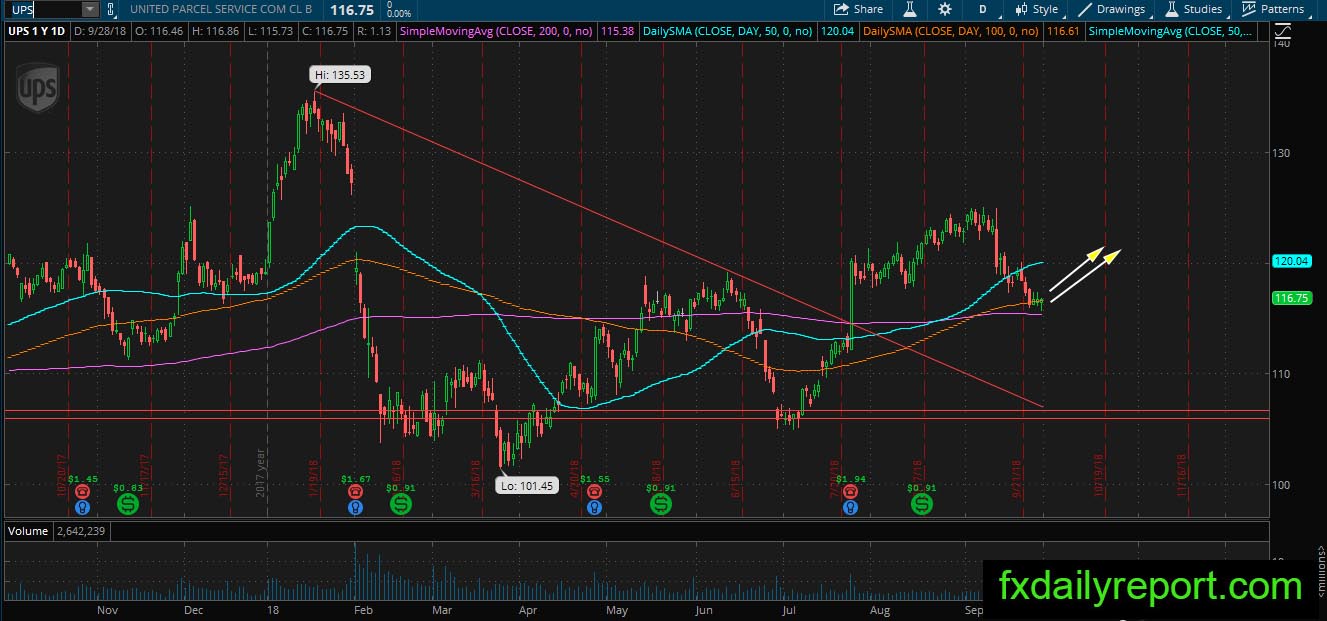Viewport: 1327px width, 621px height.
Task: Click the 12/15/17 expiration date marker
Action: 222,476
